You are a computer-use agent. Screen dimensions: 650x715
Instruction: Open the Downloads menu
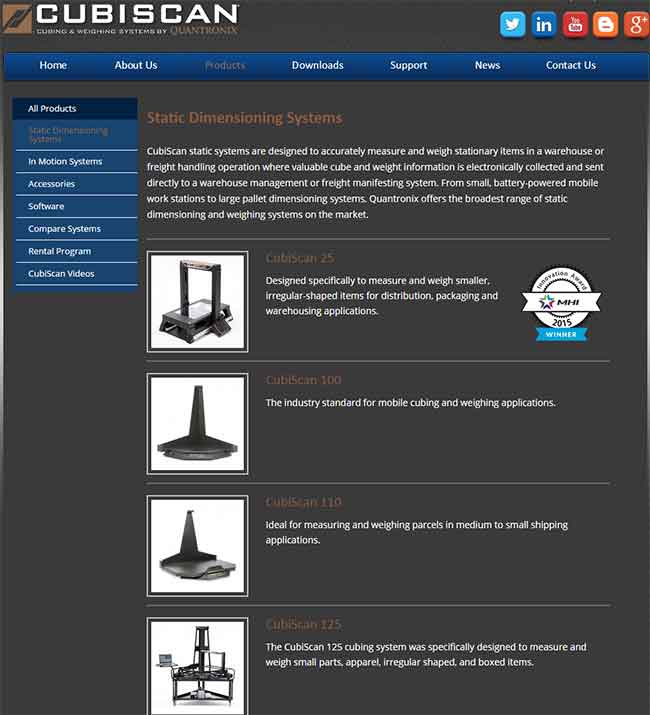(317, 65)
